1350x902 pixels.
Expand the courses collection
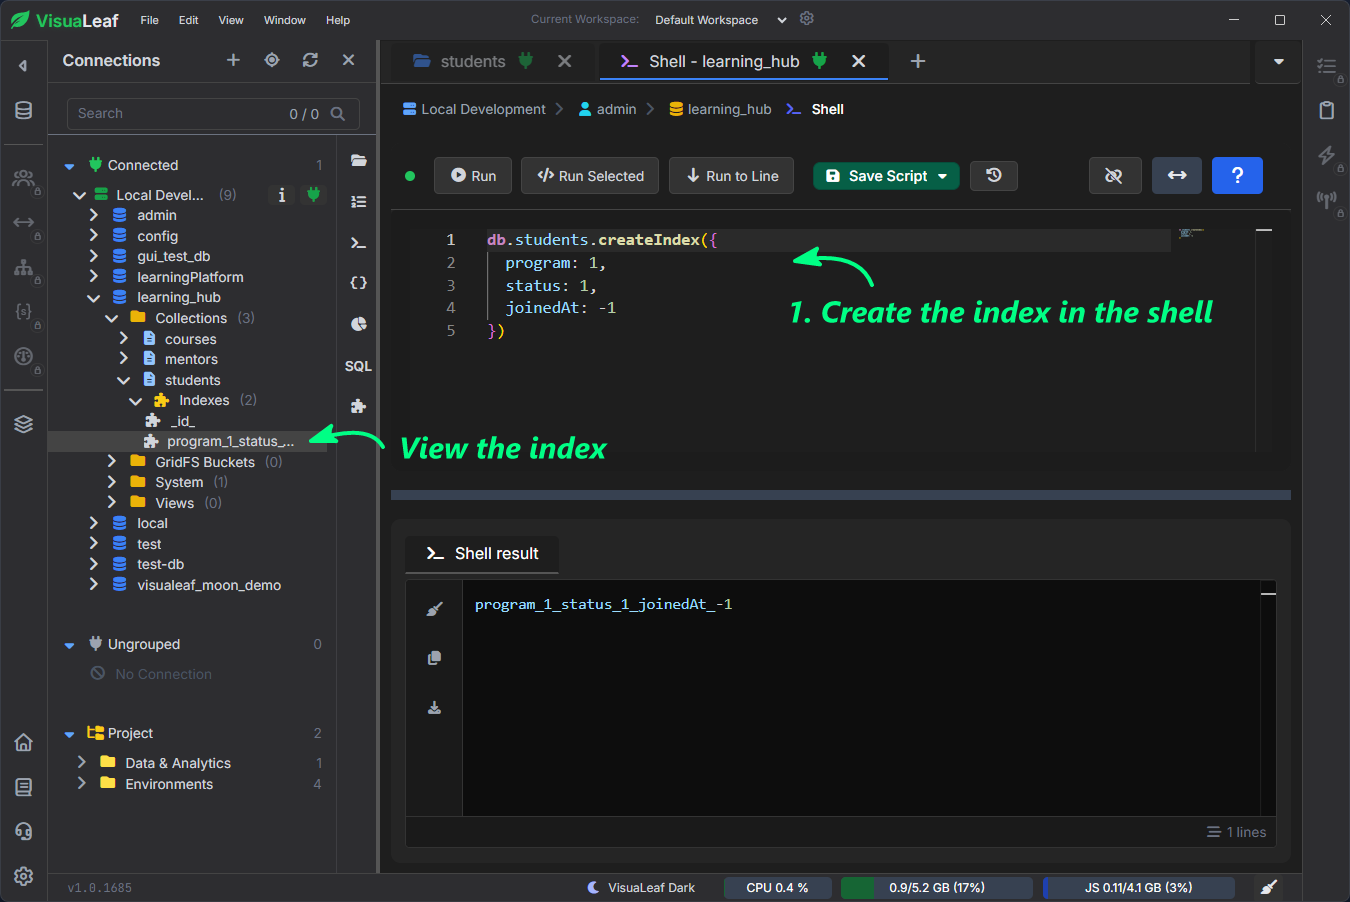coord(123,339)
